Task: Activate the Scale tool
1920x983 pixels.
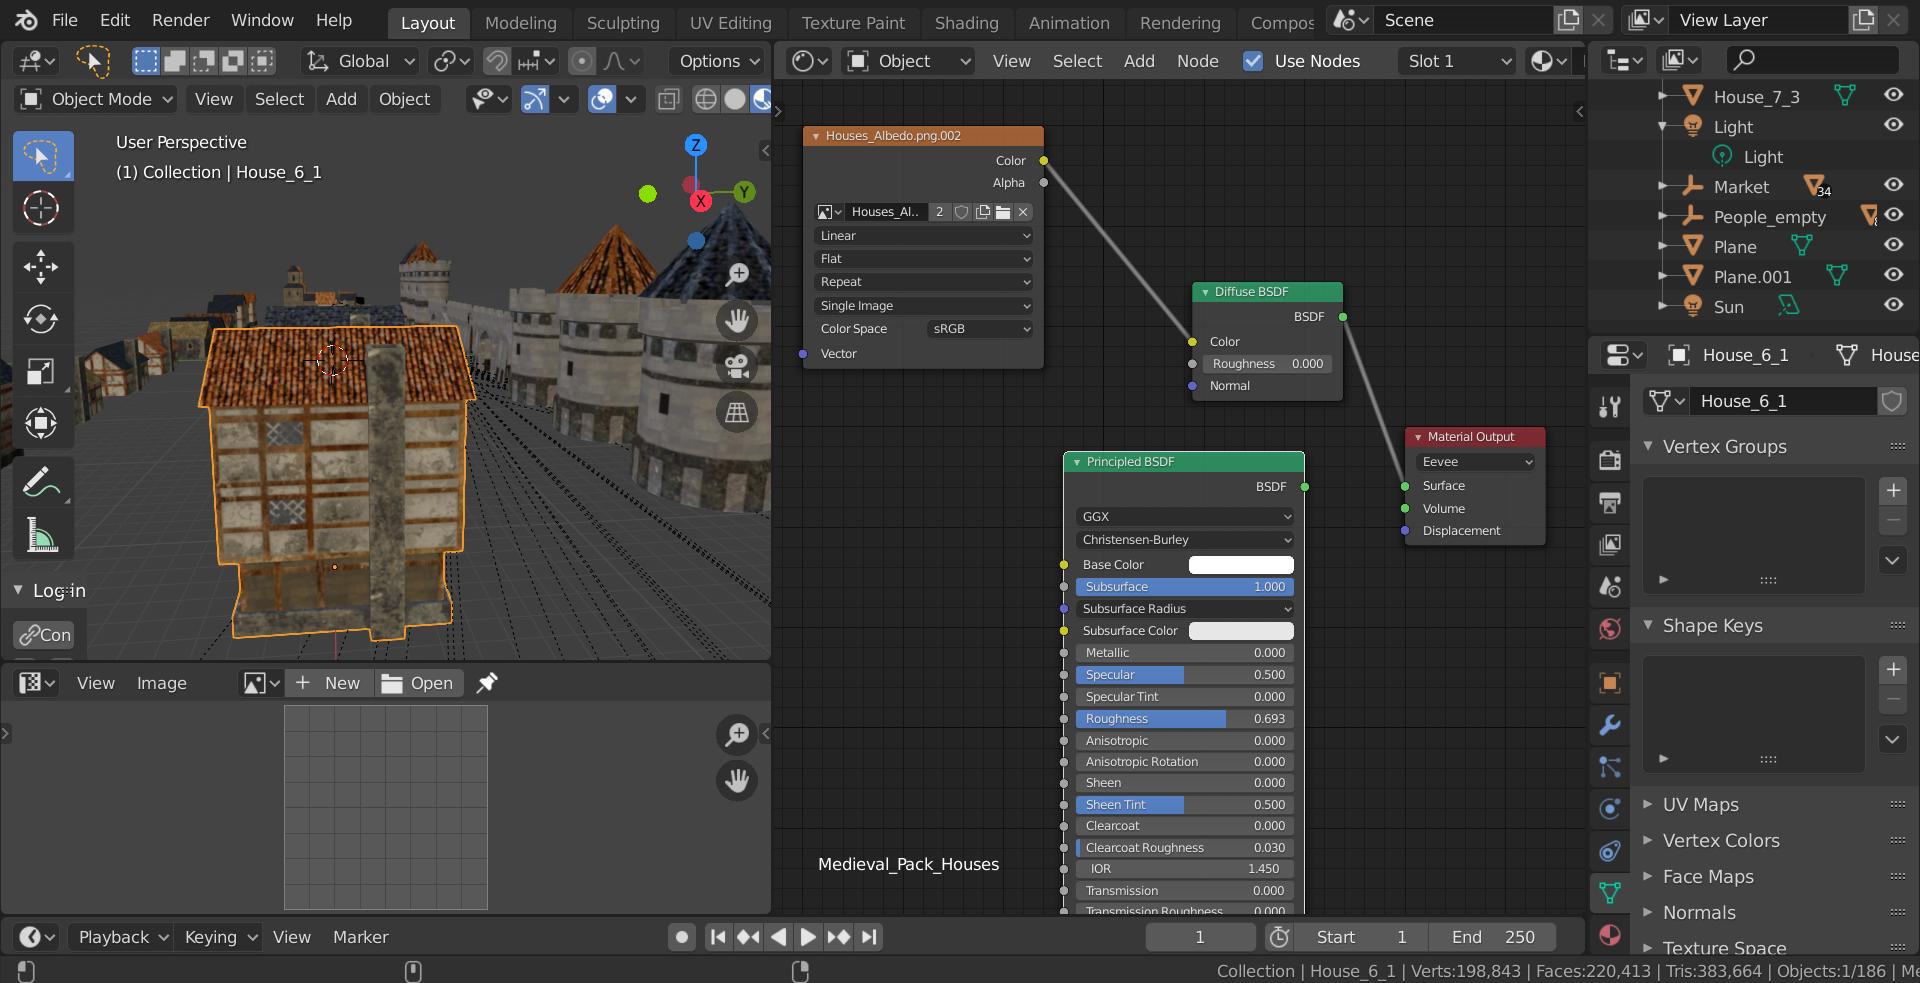Action: click(41, 371)
